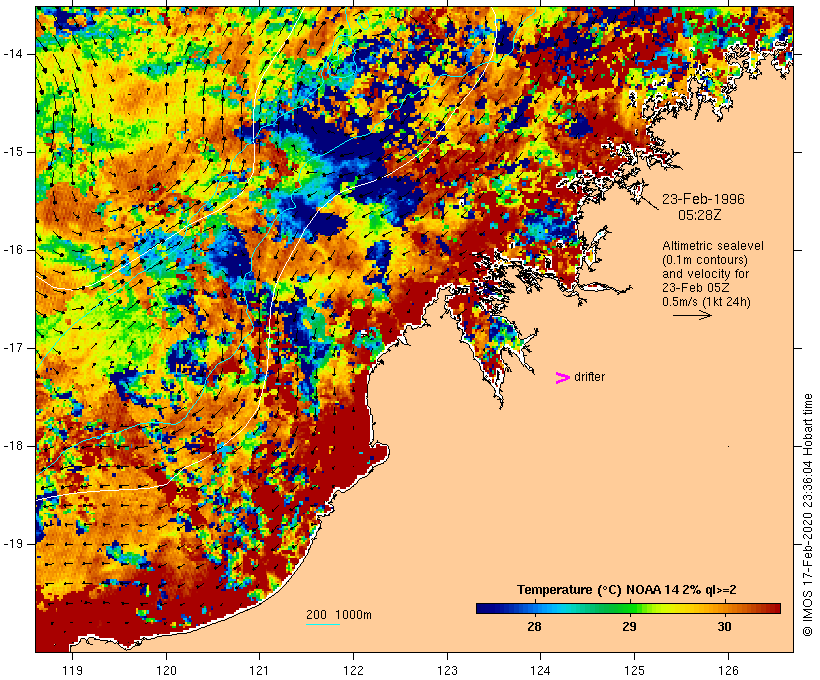Click longitude label 123
Screen dimensions: 820x680
[447, 670]
